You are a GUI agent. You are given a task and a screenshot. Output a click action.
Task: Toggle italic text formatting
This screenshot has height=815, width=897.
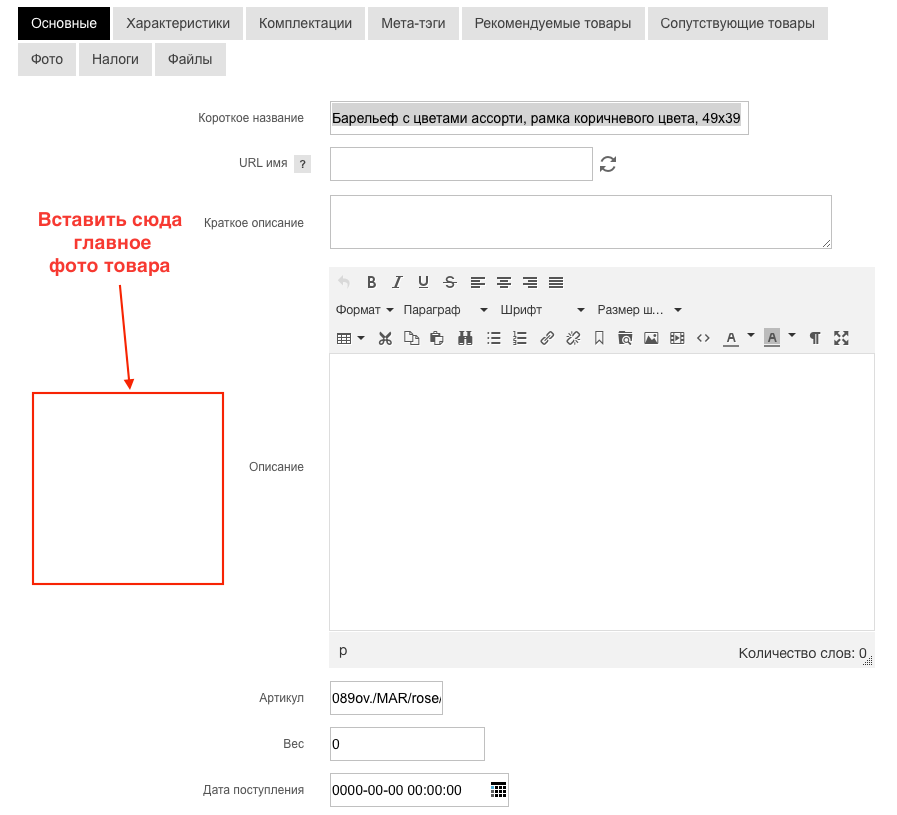397,282
